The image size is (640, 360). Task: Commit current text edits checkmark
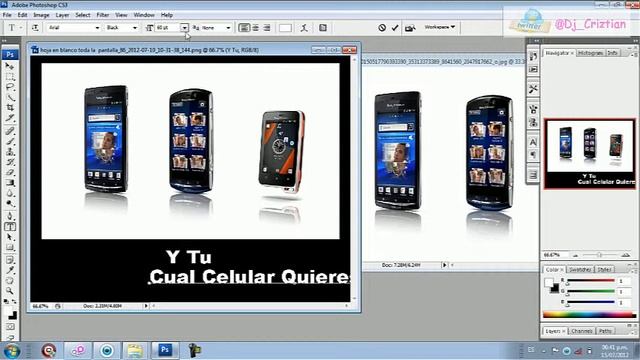click(x=395, y=28)
